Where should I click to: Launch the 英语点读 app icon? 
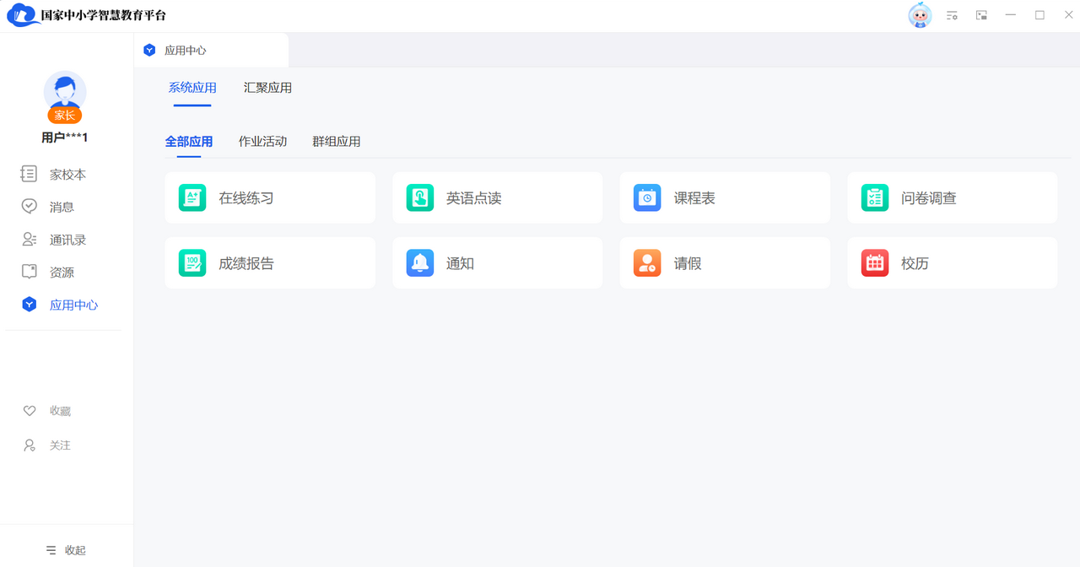(x=420, y=198)
